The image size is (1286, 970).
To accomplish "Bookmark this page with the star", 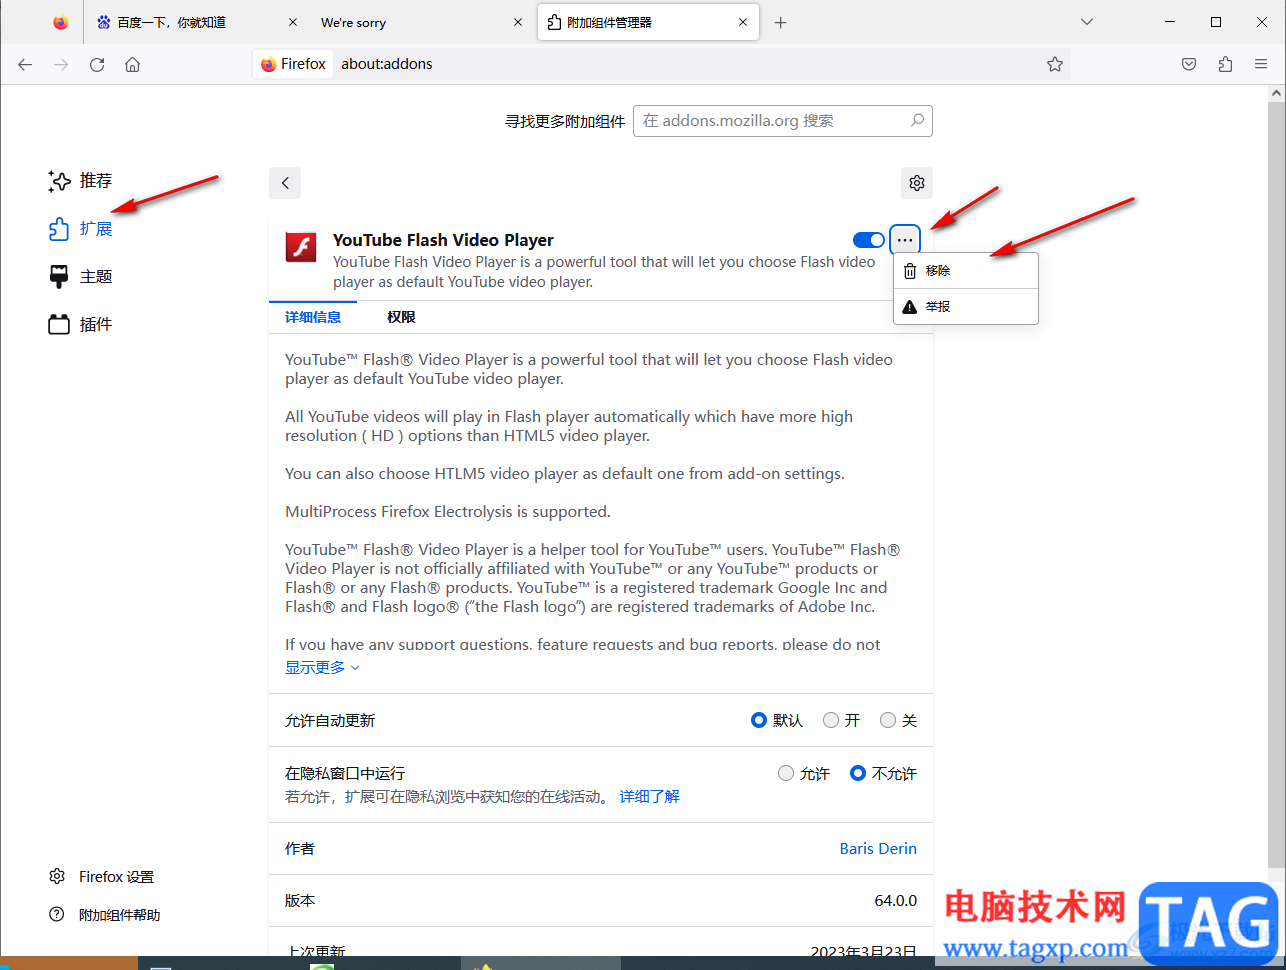I will [x=1055, y=64].
